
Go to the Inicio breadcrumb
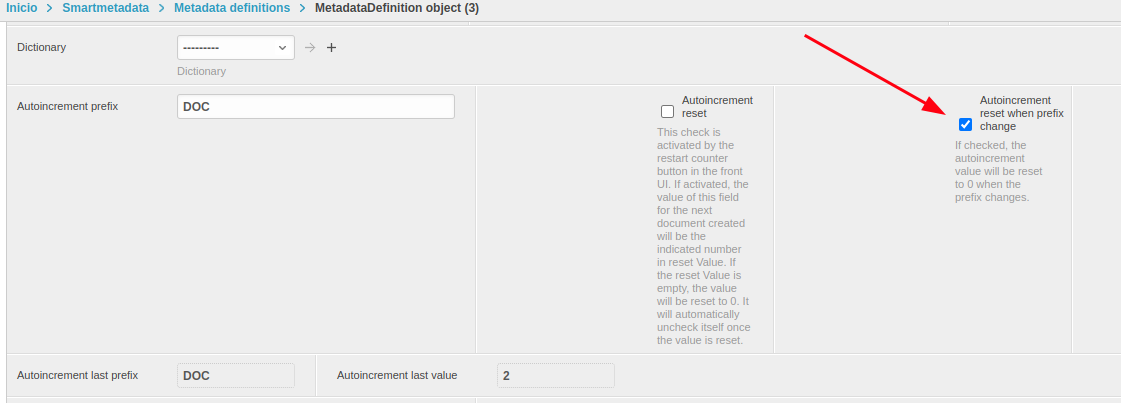click(23, 8)
